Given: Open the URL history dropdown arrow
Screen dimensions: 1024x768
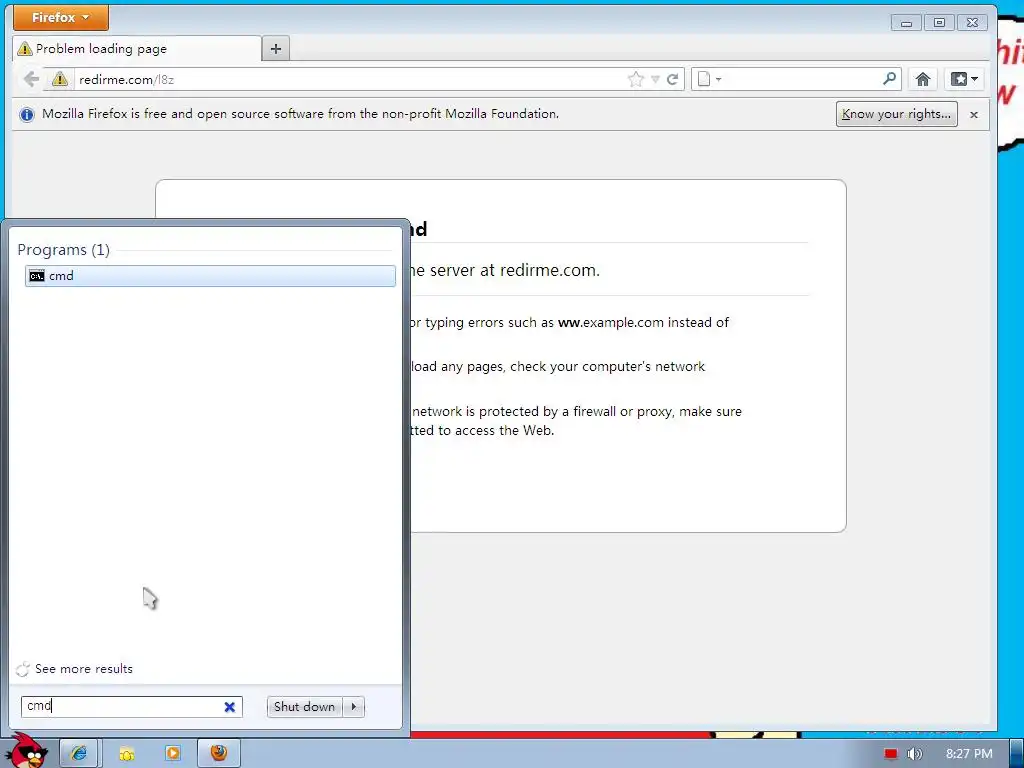Looking at the screenshot, I should [655, 80].
